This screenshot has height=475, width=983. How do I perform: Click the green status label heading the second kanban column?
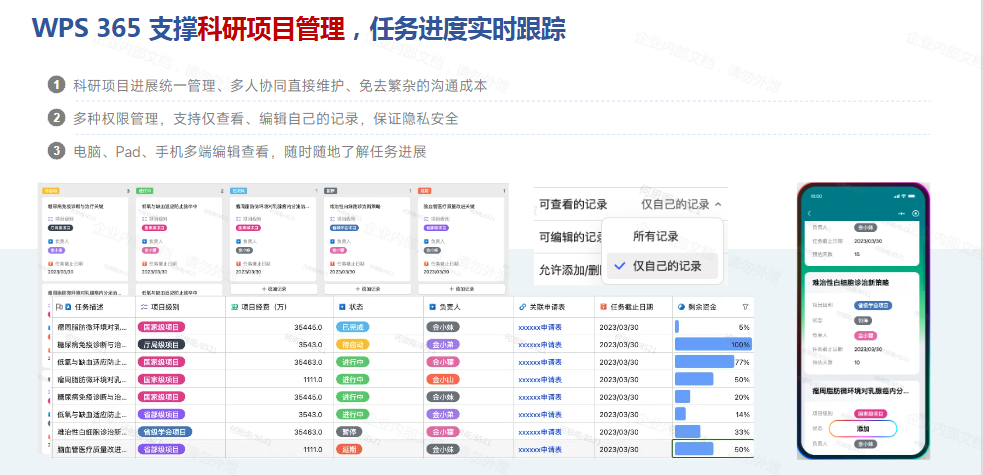[144, 191]
